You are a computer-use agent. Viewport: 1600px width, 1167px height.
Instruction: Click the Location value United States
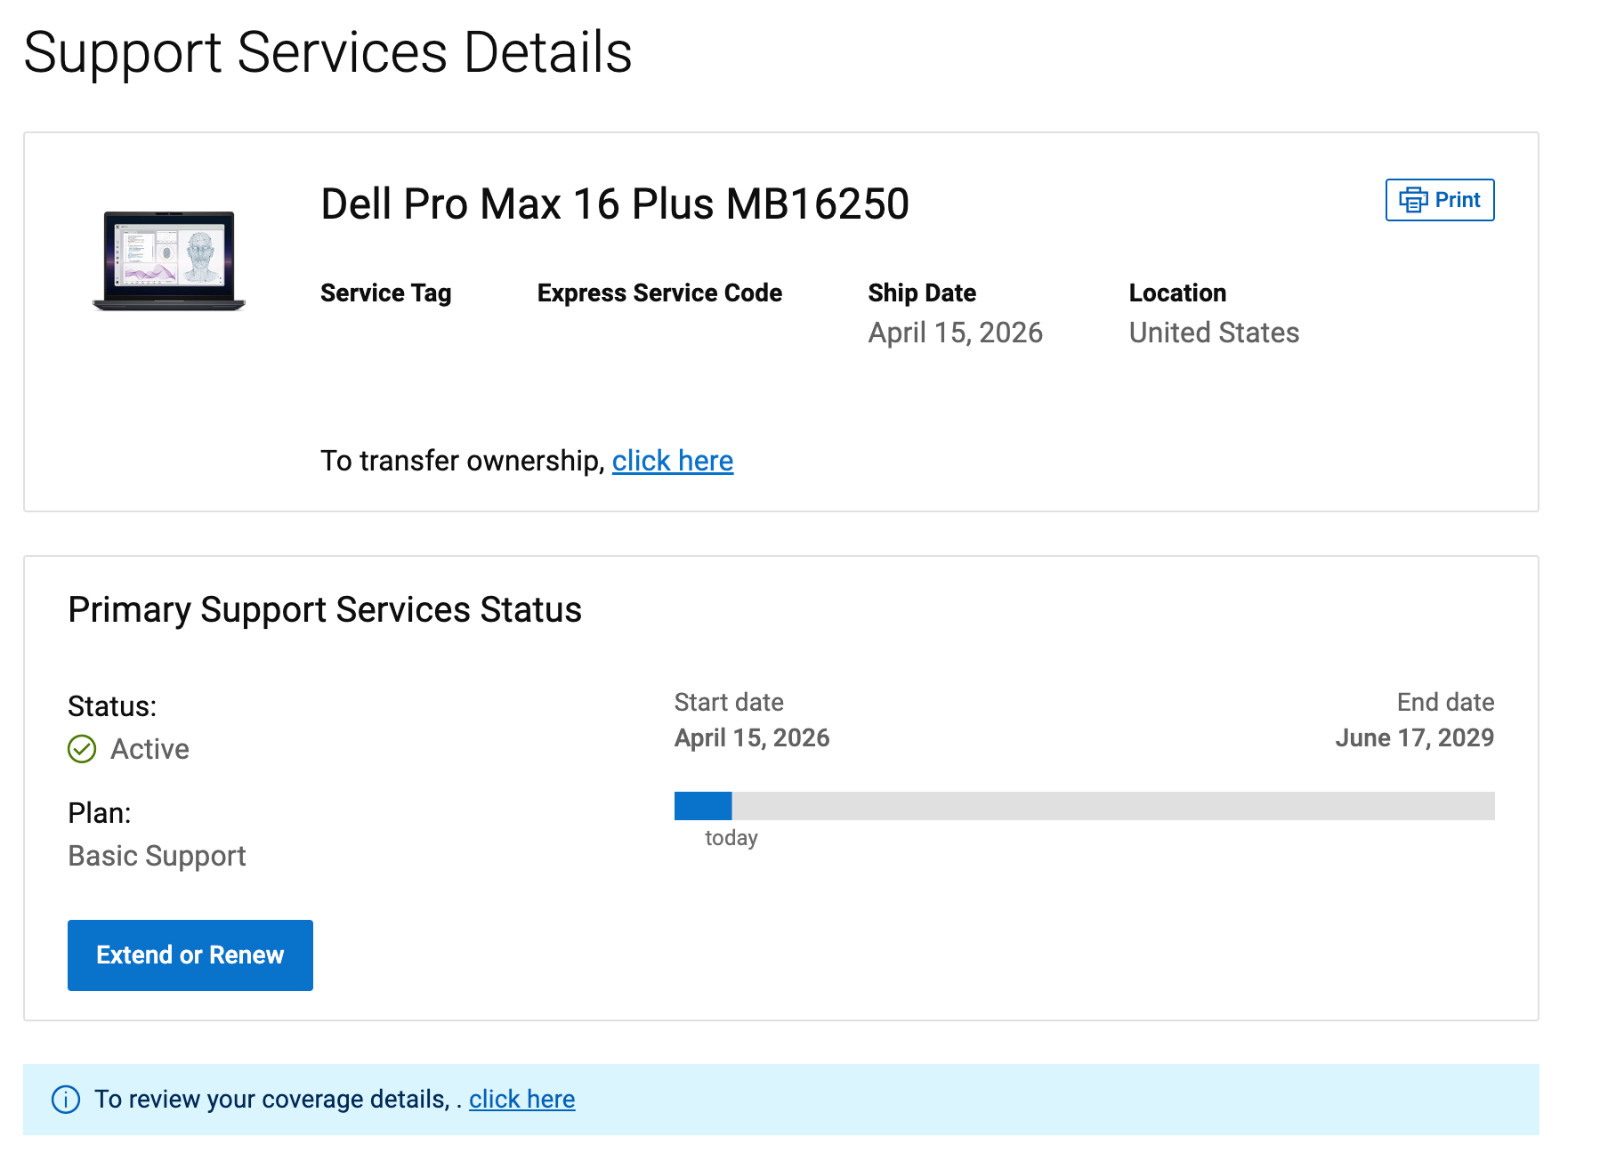1214,333
